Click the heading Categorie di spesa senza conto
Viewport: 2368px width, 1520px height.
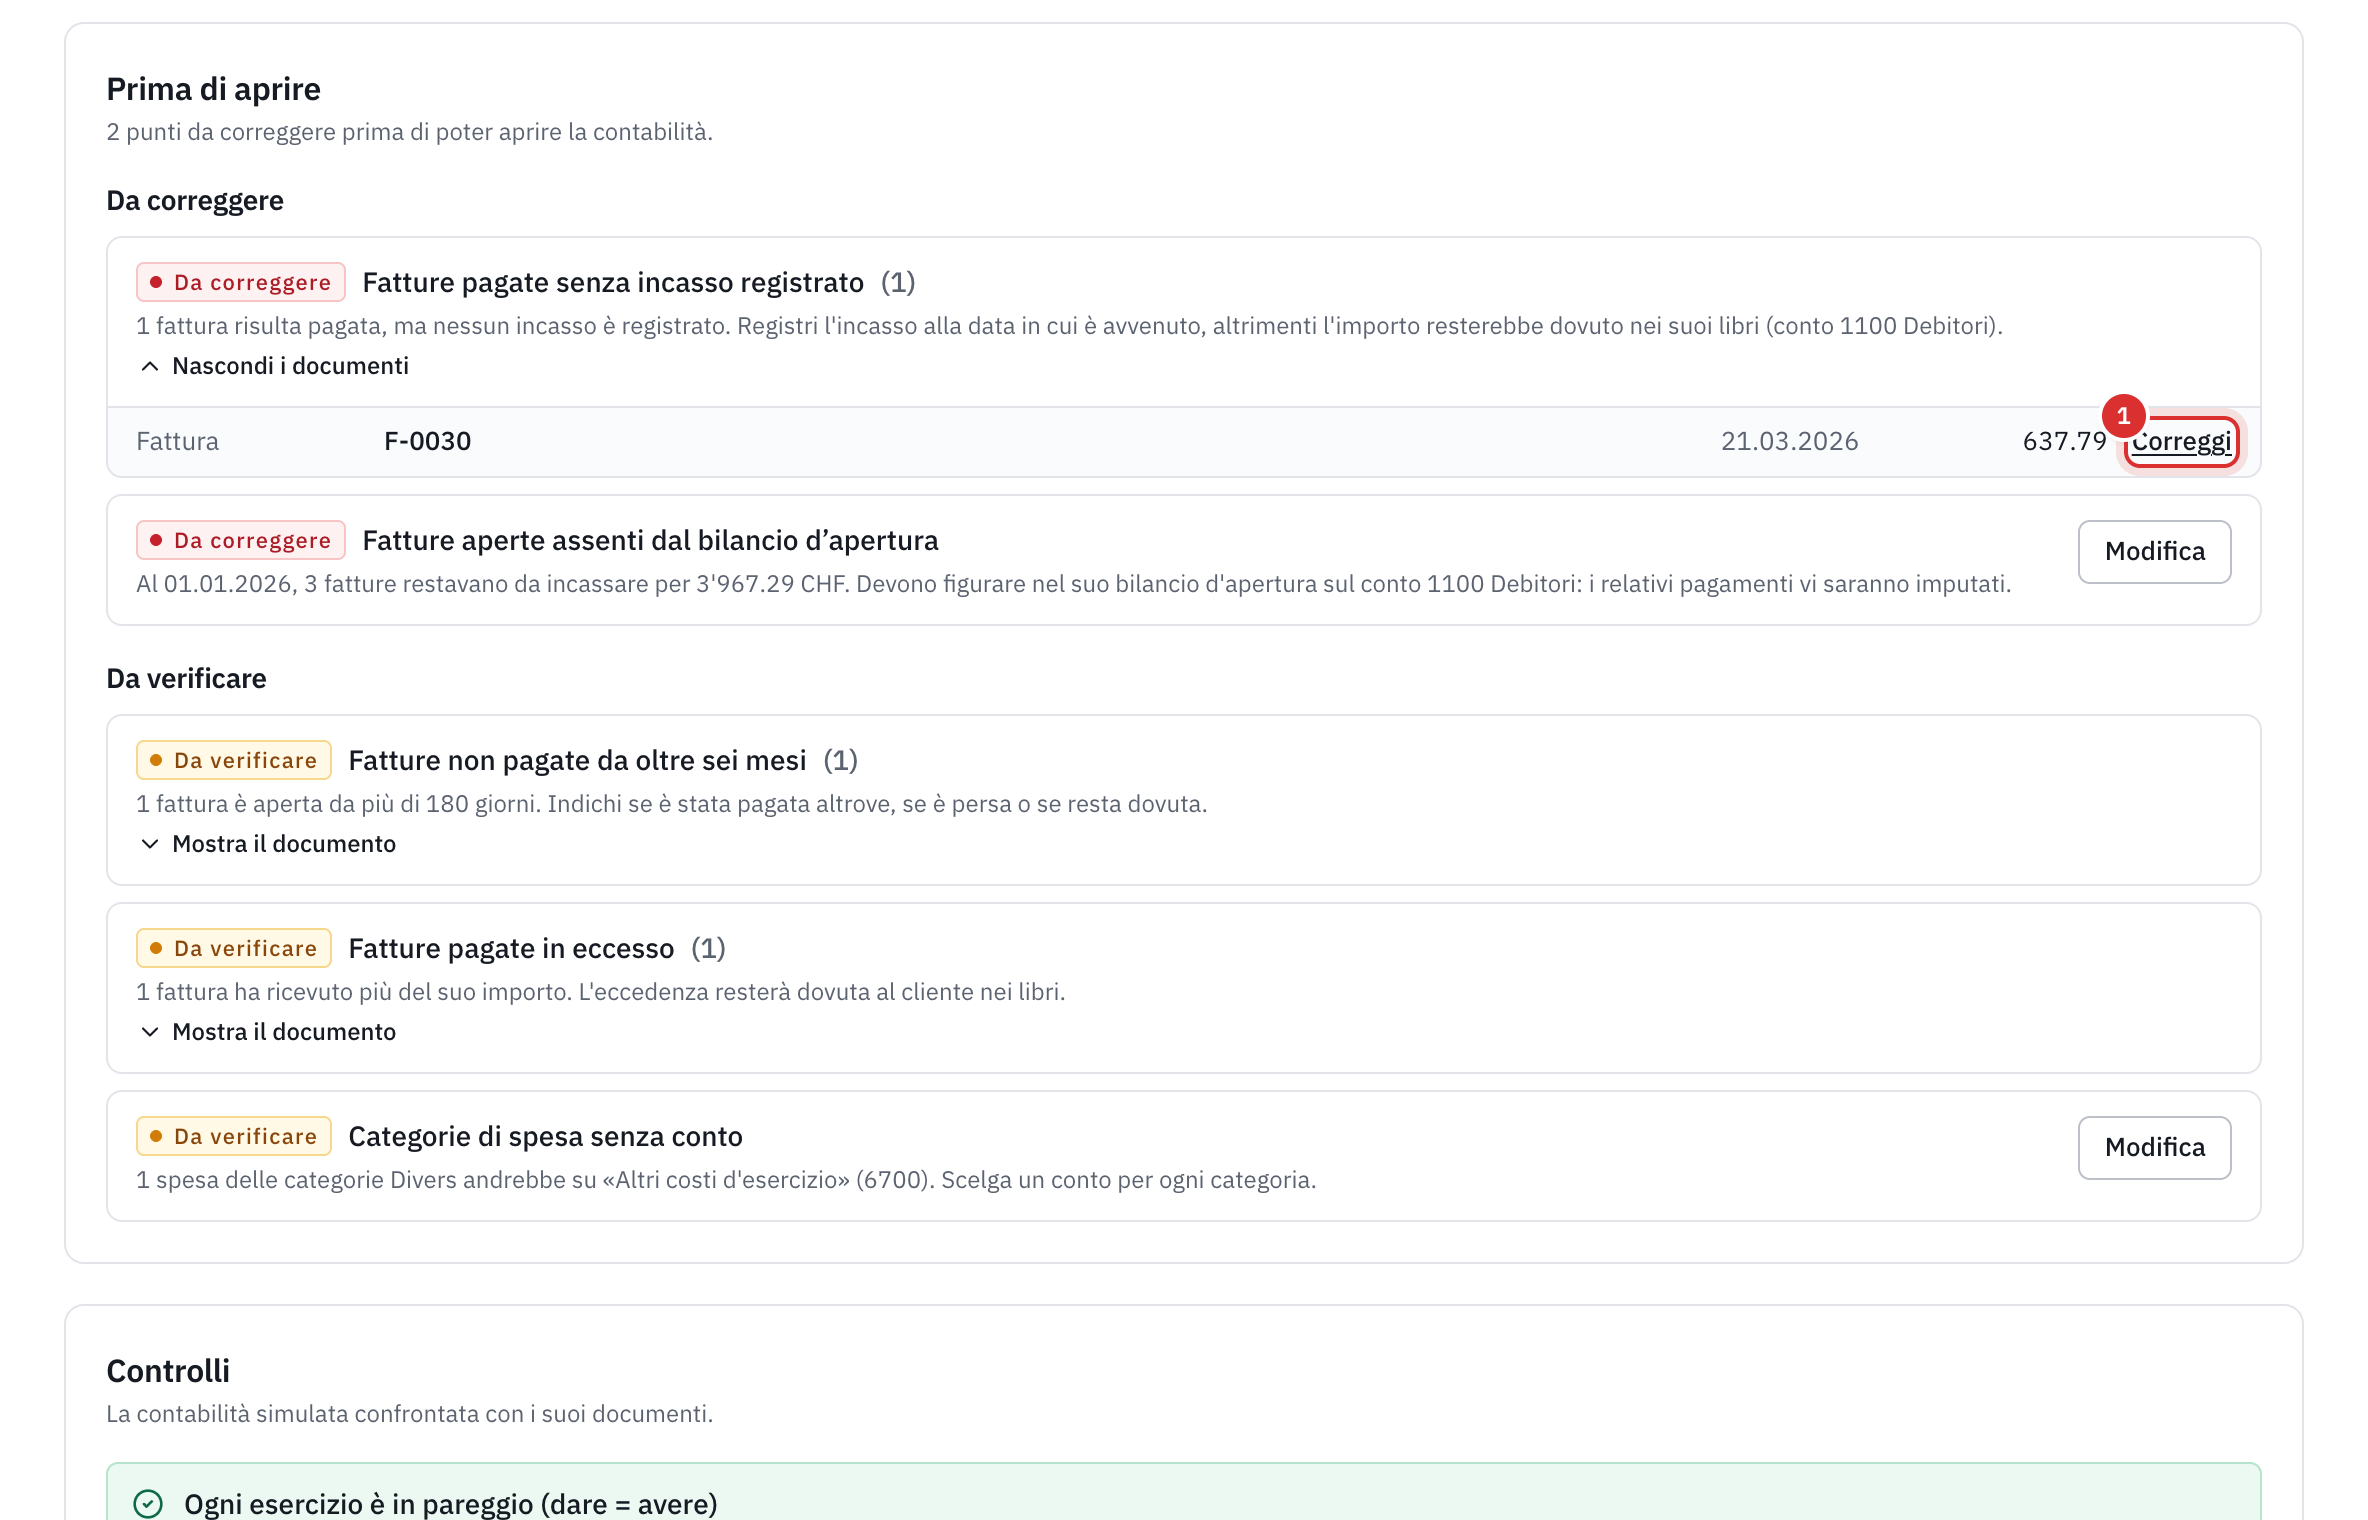[x=545, y=1137]
